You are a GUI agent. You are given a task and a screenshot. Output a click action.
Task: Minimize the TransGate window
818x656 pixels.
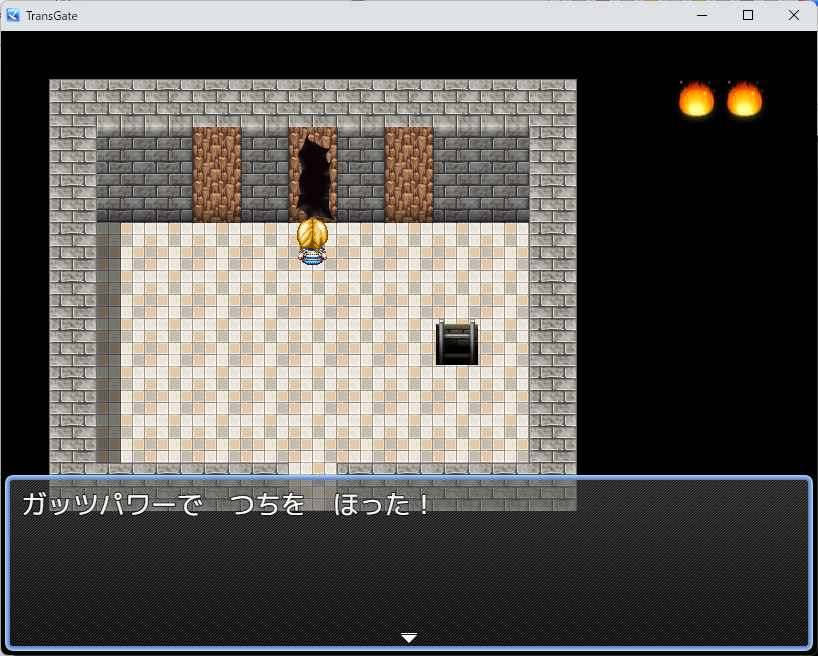(x=702, y=15)
